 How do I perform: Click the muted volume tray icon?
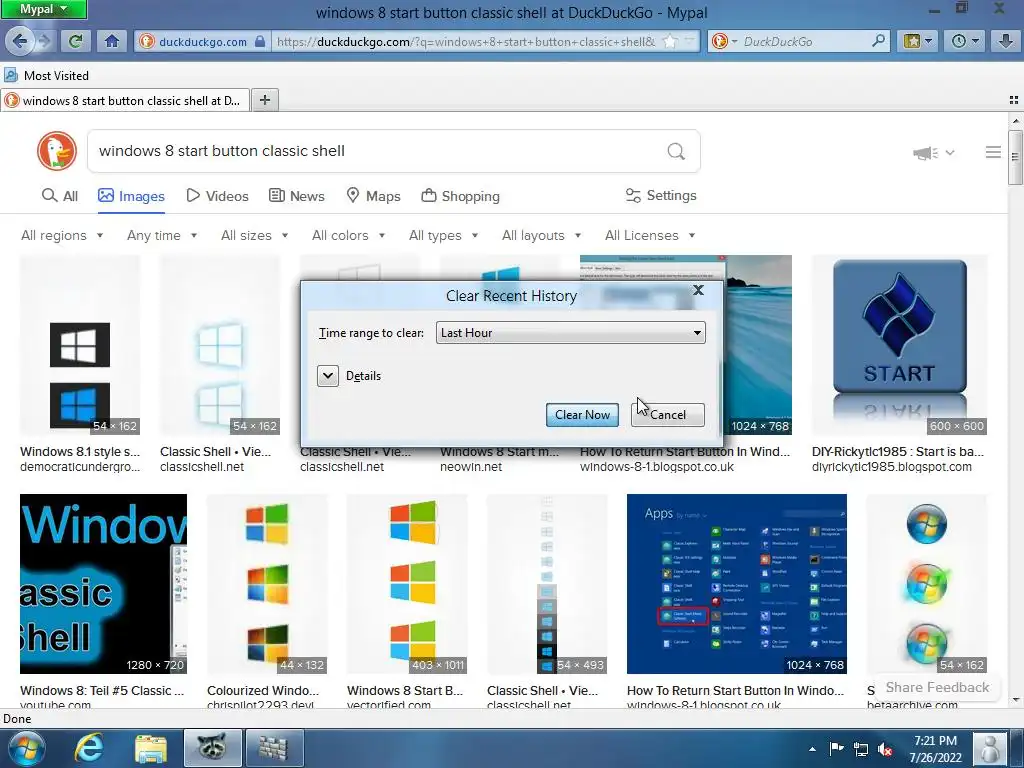pyautogui.click(x=885, y=749)
